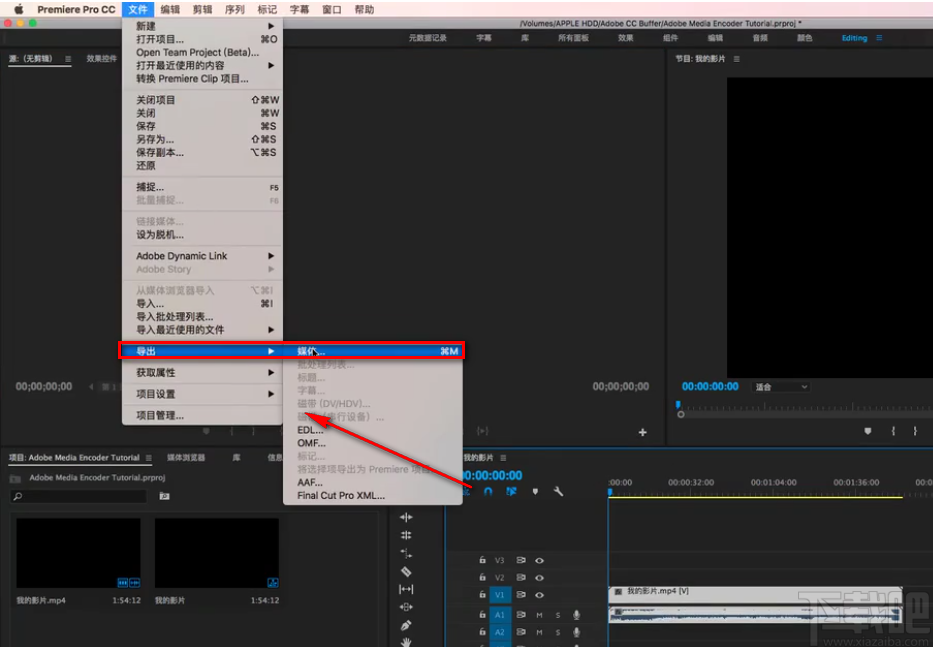Mute audio track A2
The width and height of the screenshot is (933, 647).
point(539,632)
